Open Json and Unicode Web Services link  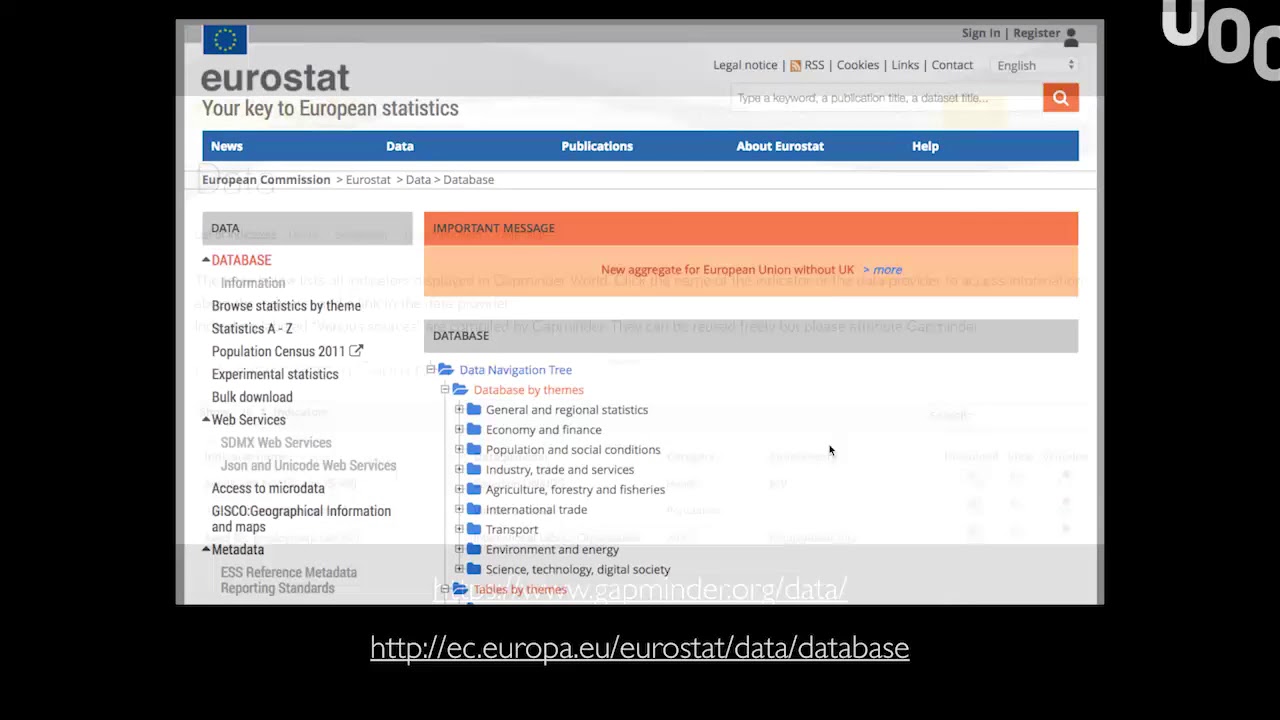coord(308,466)
